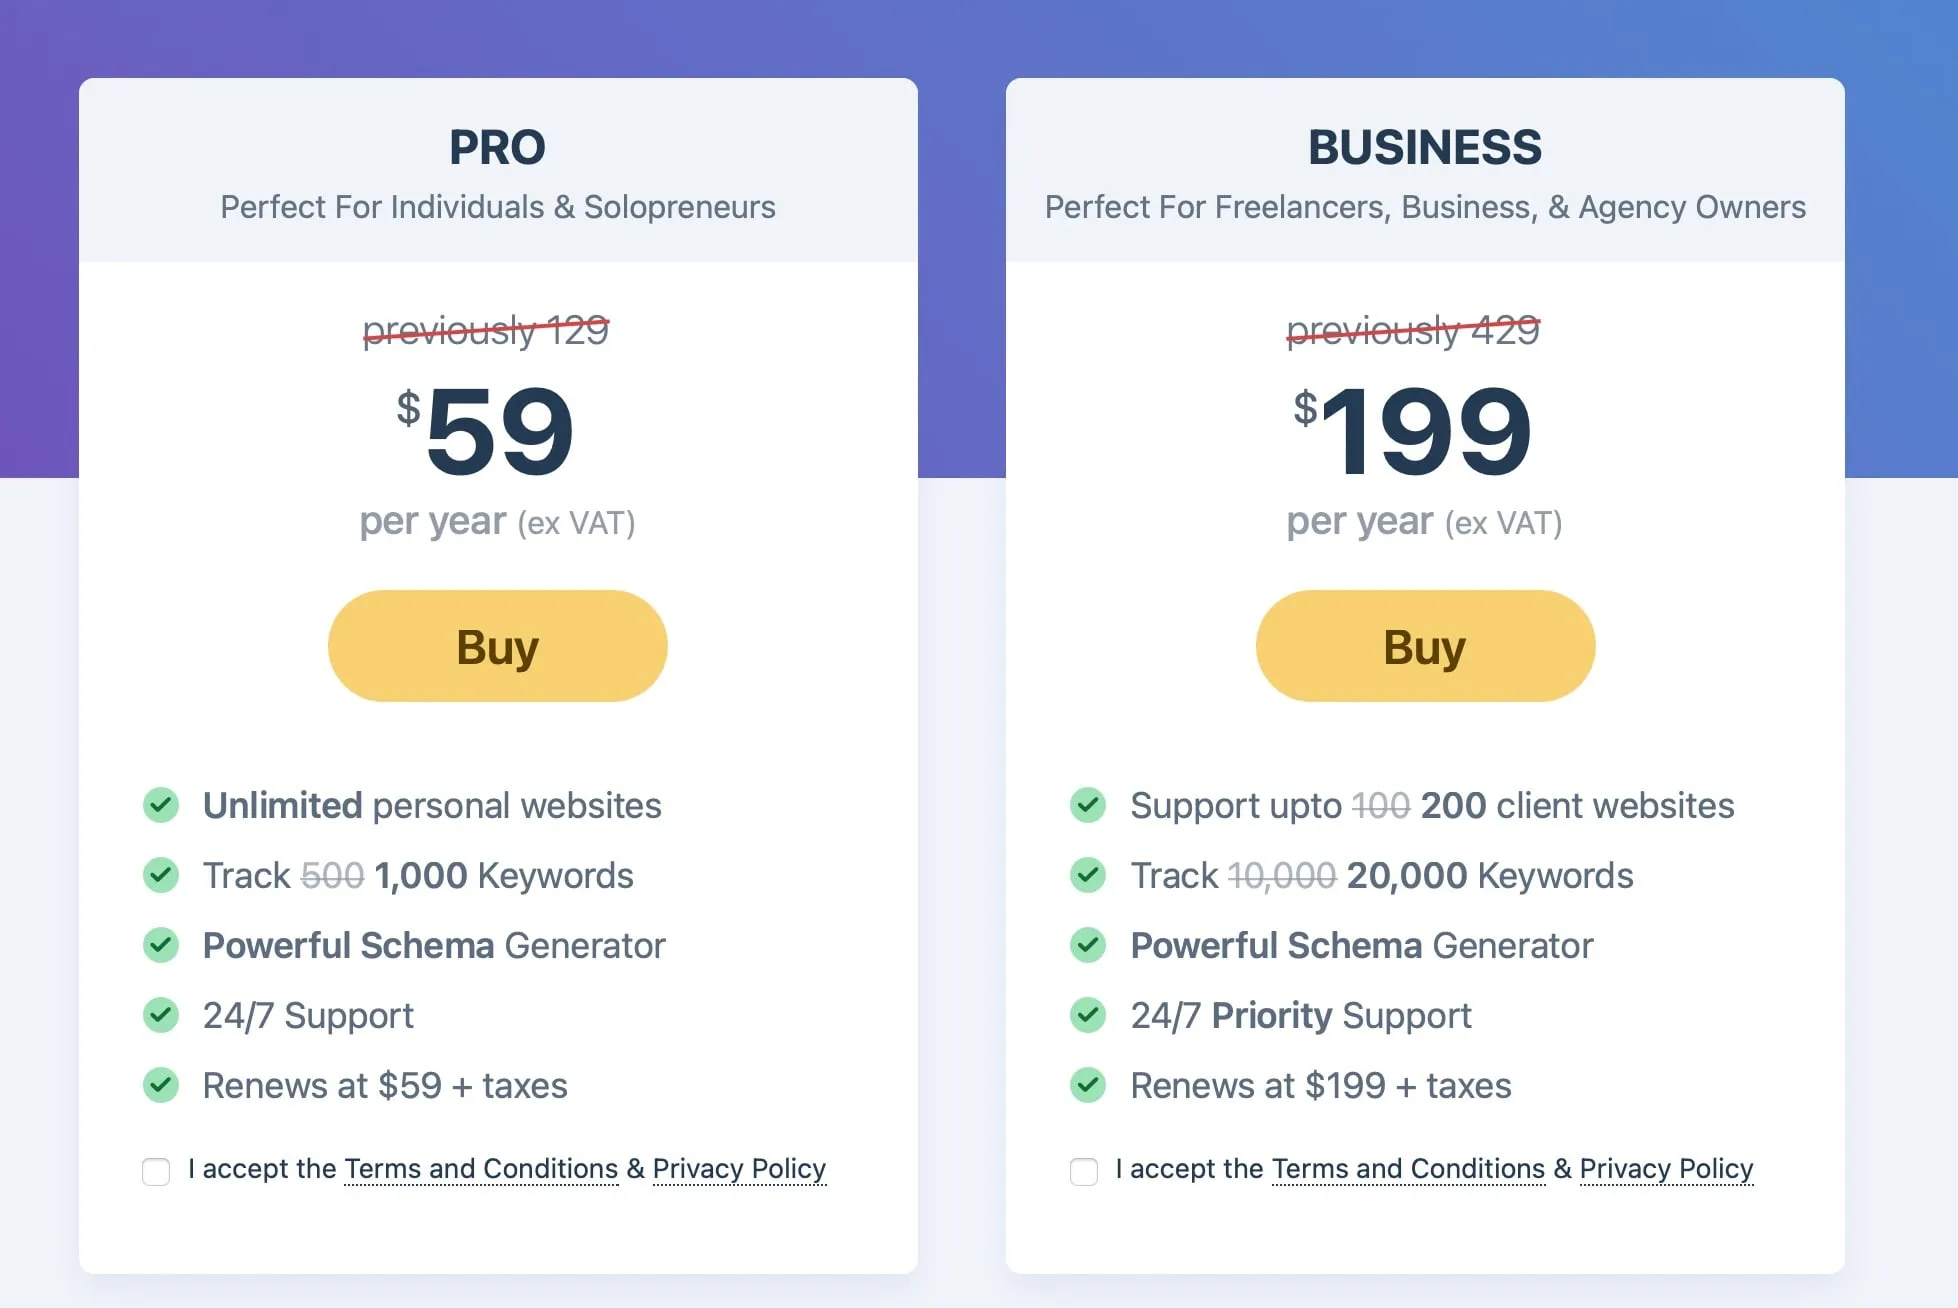1958x1308 pixels.
Task: Click checkmark beside 200 client websites
Action: coord(1088,805)
